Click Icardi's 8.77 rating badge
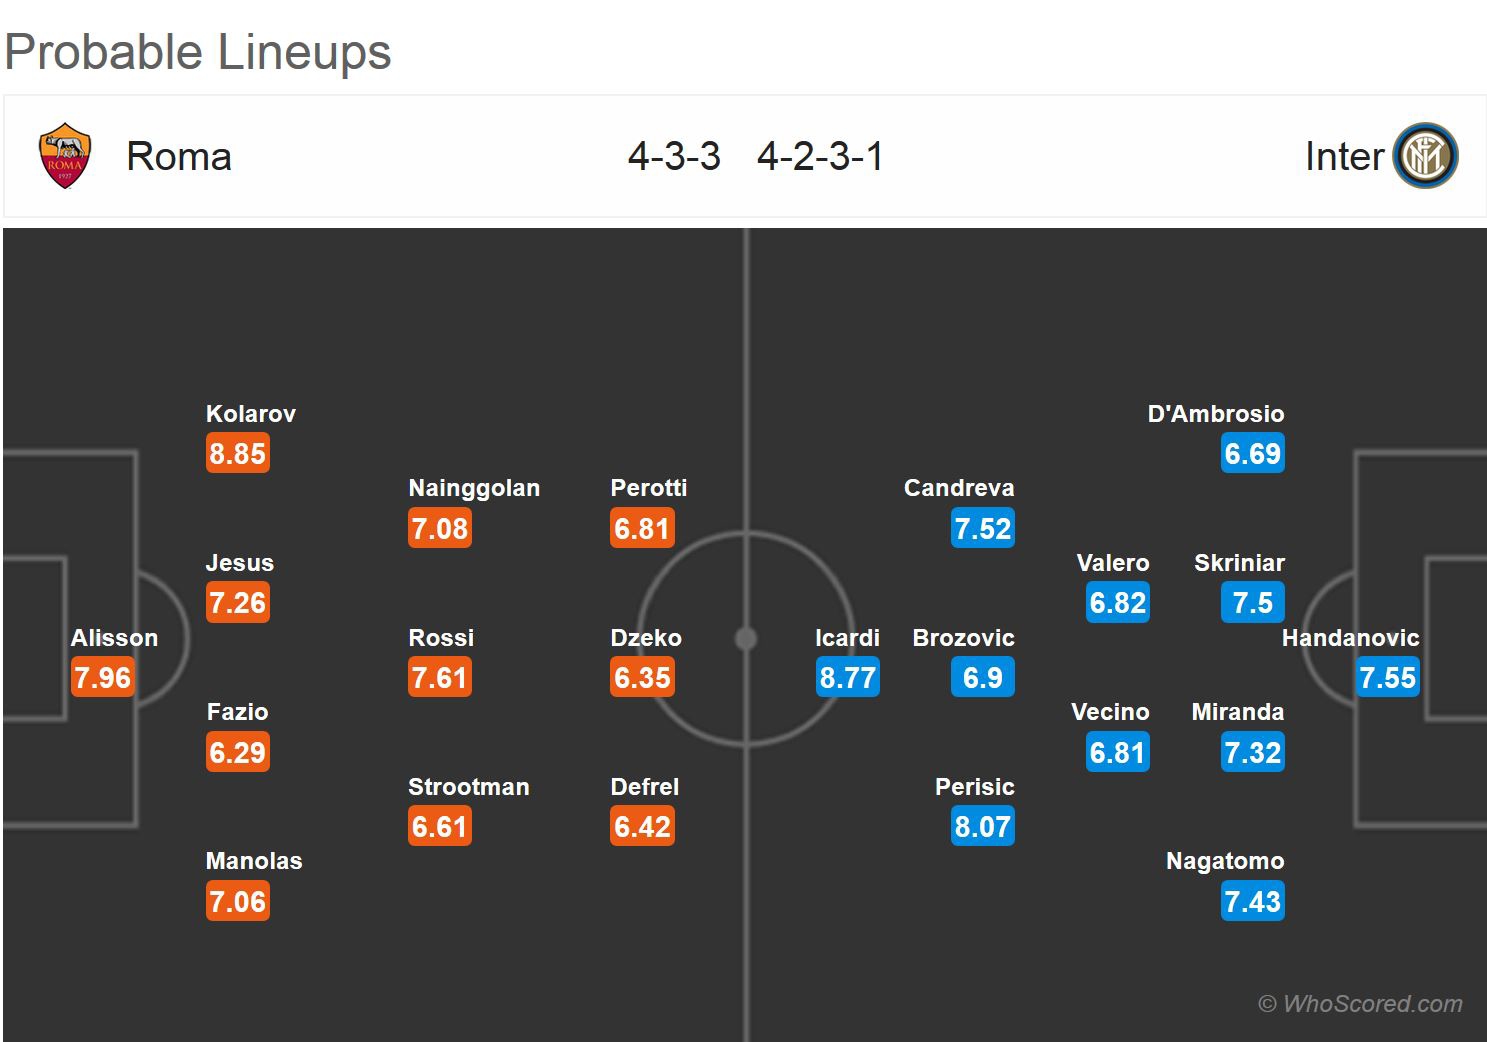Viewport: 1487px width, 1042px height. click(x=848, y=677)
